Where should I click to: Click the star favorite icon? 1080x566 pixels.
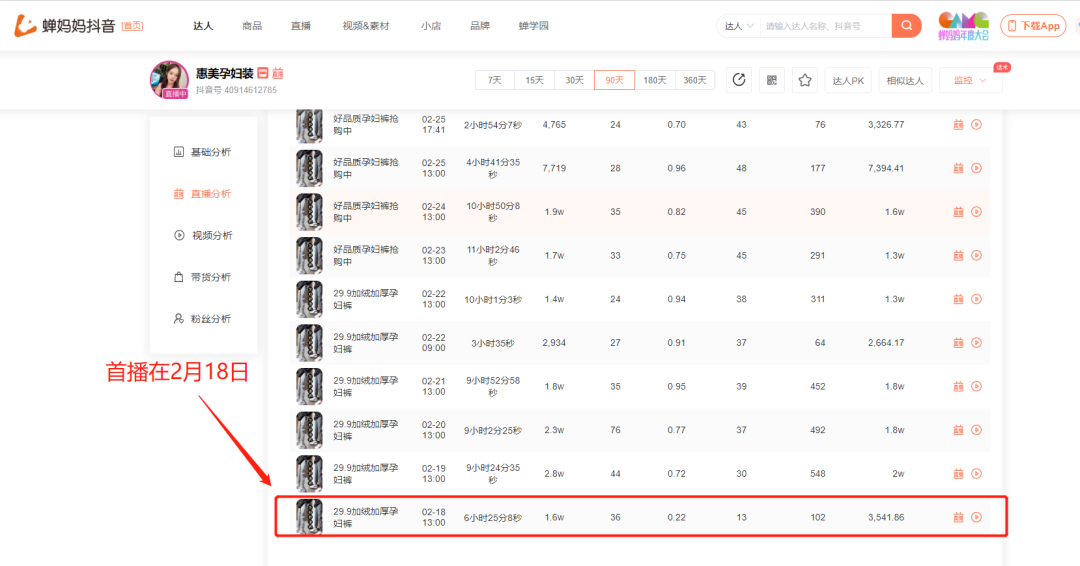pos(804,80)
